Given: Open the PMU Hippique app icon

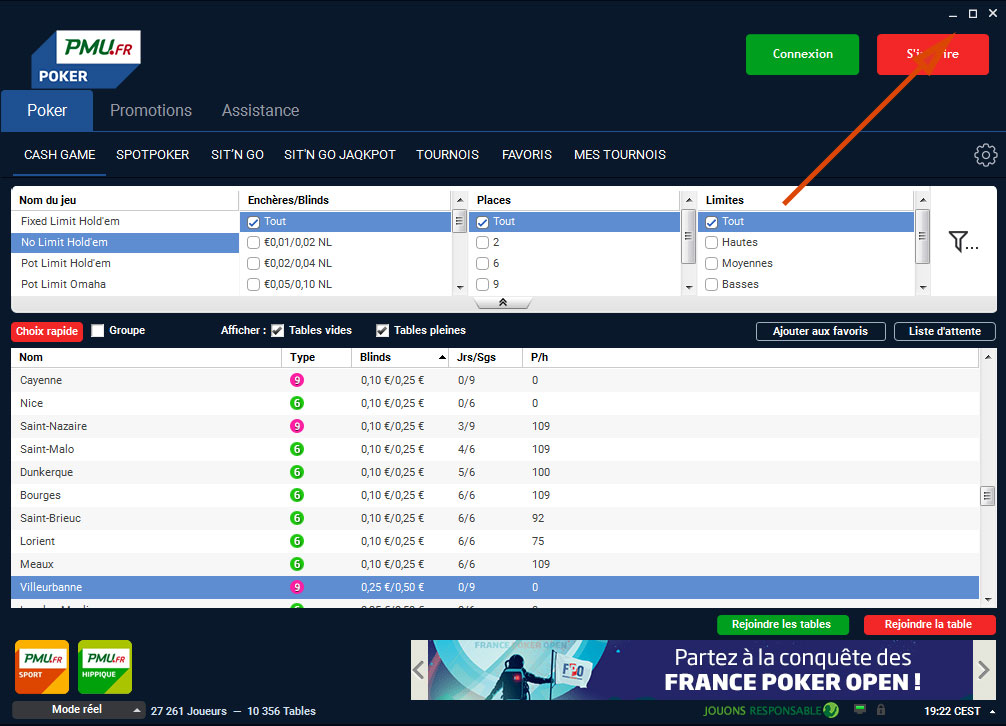Looking at the screenshot, I should tap(105, 667).
